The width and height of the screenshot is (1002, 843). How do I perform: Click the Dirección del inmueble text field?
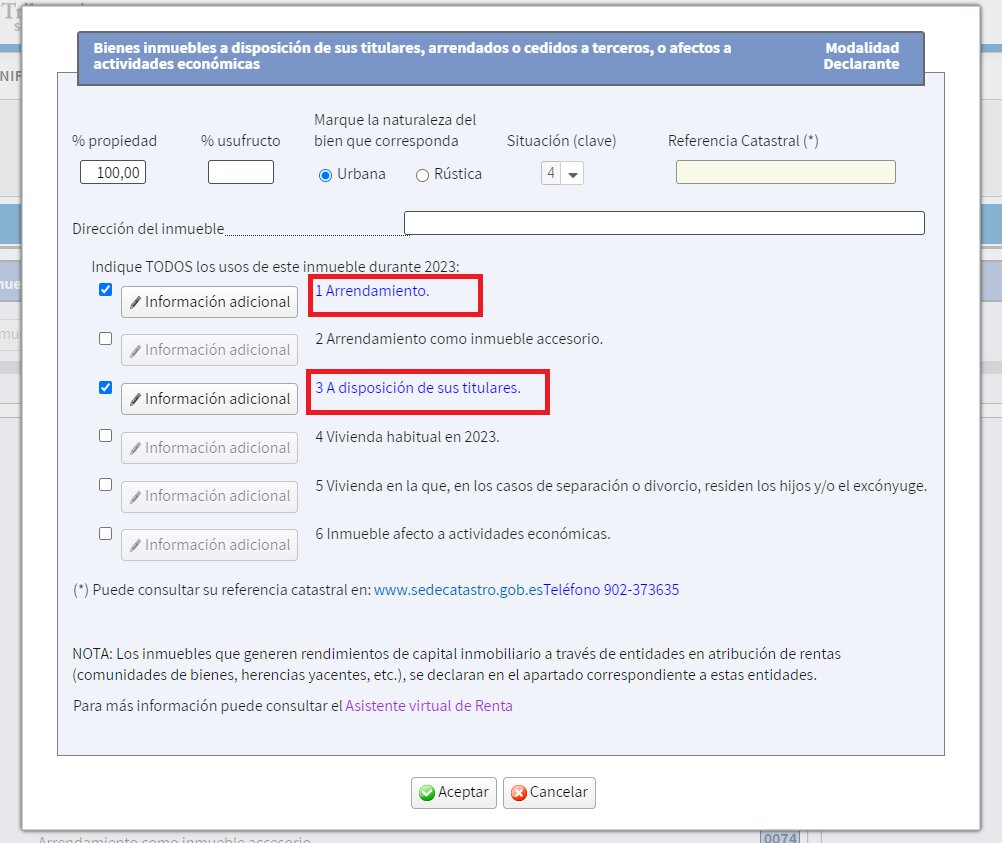pos(663,223)
